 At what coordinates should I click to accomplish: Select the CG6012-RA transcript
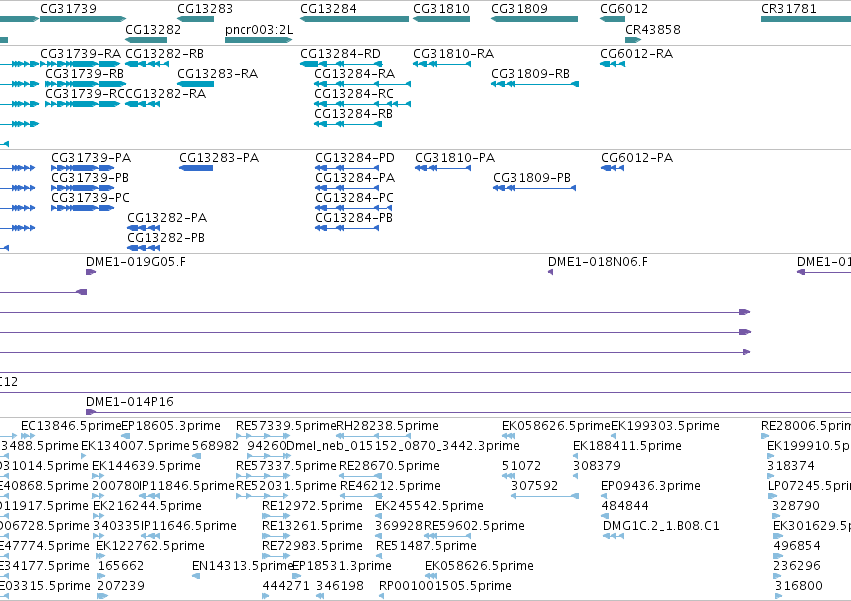point(612,64)
